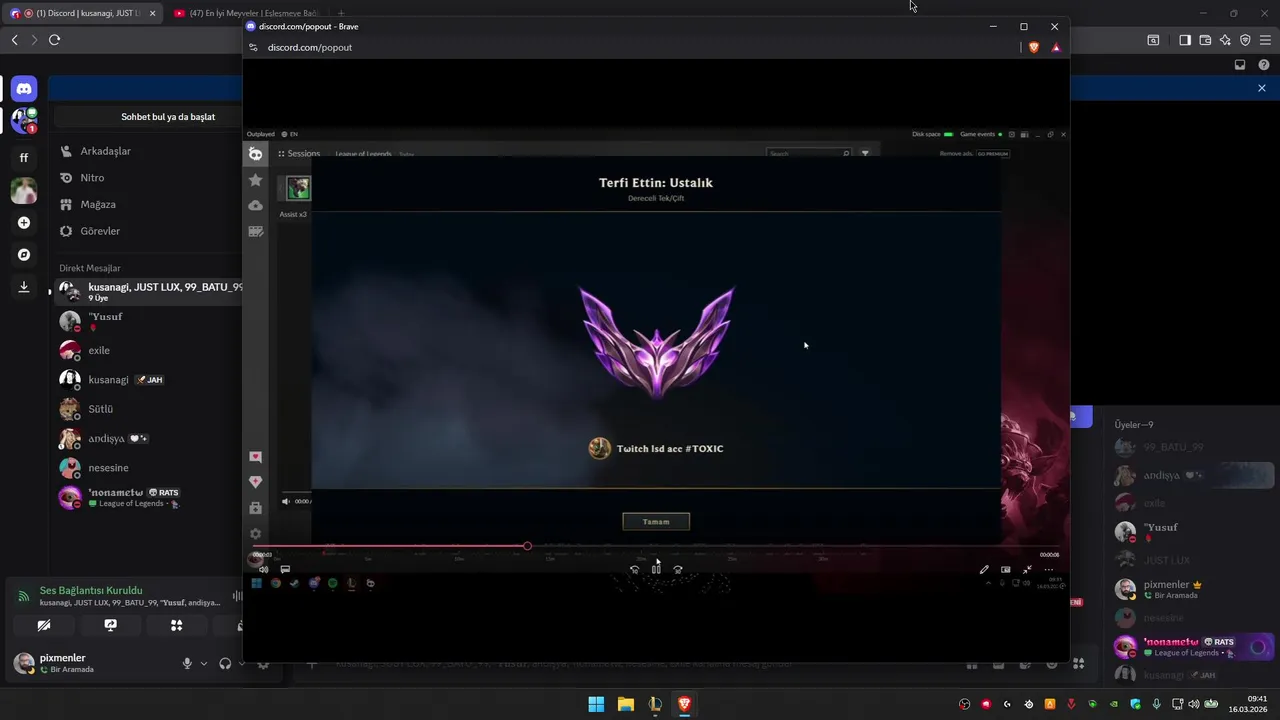The width and height of the screenshot is (1280, 720).
Task: Expand microphone input options arrow
Action: (x=204, y=663)
